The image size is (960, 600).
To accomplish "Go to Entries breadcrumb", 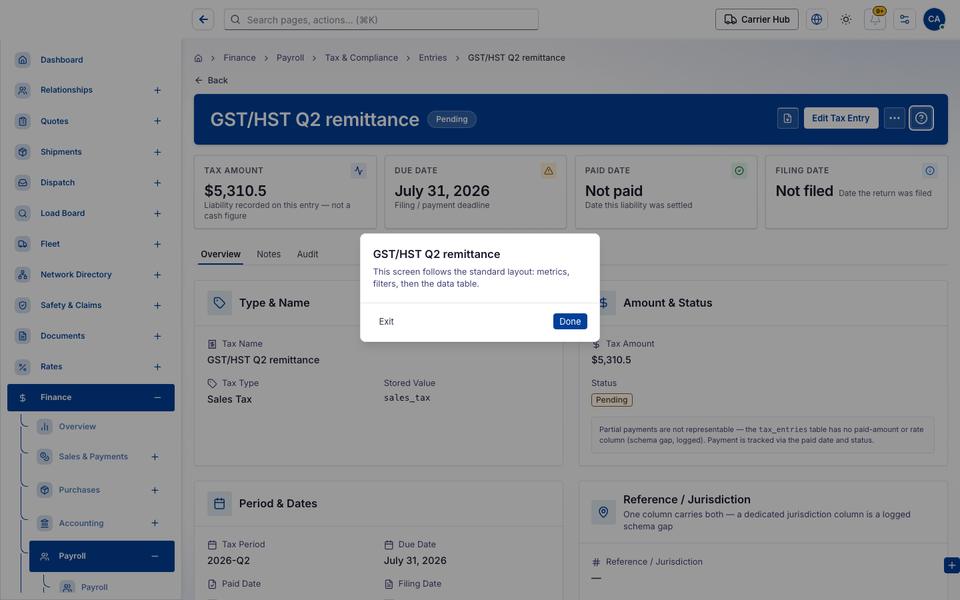I will click(433, 58).
